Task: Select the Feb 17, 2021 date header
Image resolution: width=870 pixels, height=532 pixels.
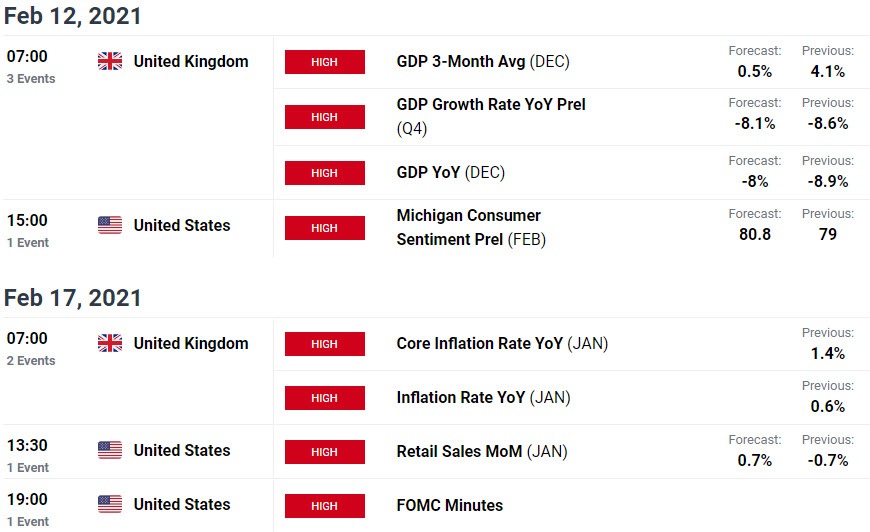Action: (x=73, y=298)
